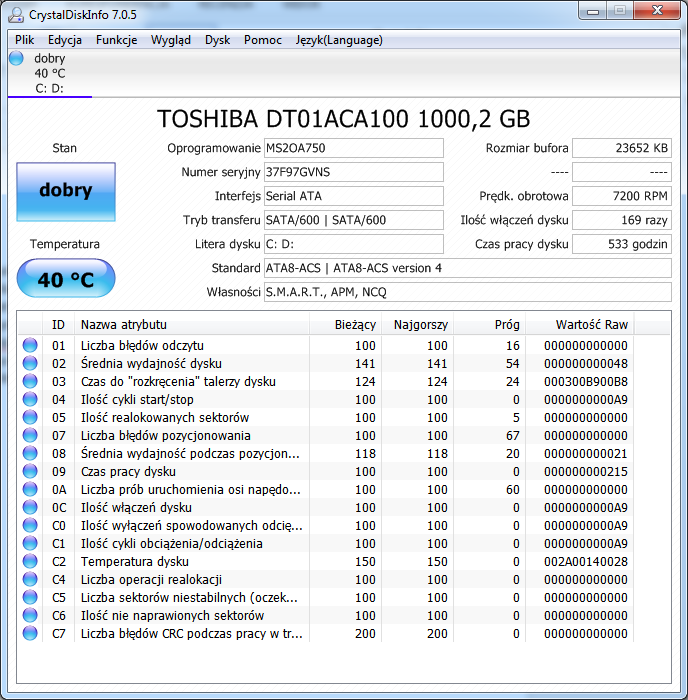Click the Prędk. obrotowa value 7200 RPM
This screenshot has width=688, height=700.
[622, 196]
